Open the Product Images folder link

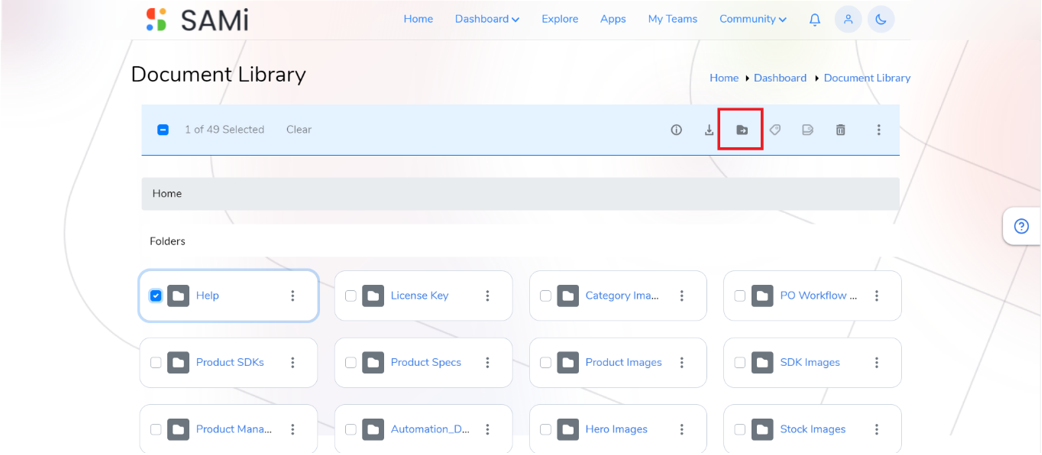tap(623, 363)
